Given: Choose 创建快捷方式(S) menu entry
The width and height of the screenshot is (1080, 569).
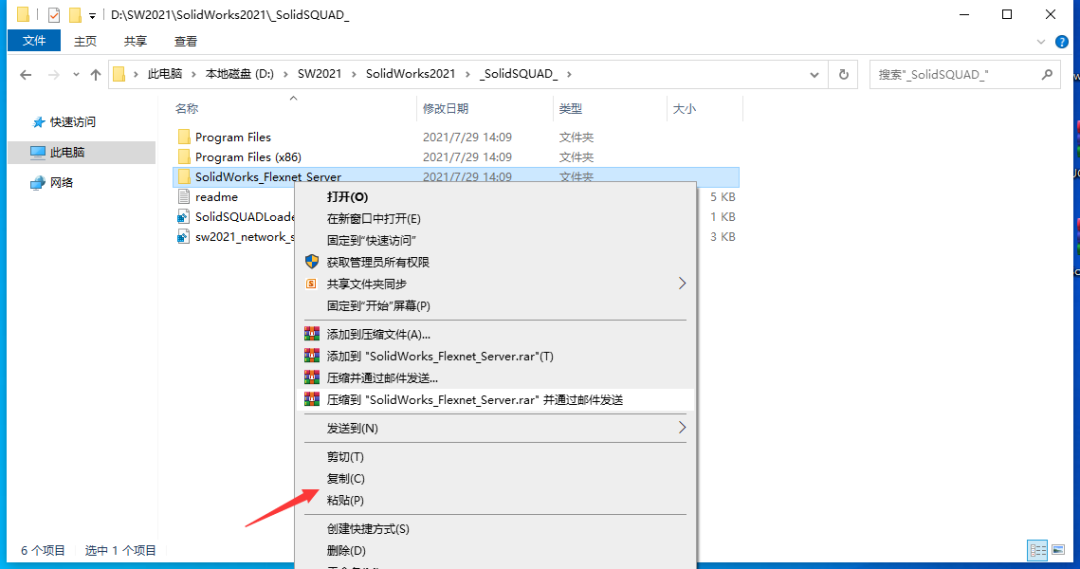Looking at the screenshot, I should tap(495, 529).
